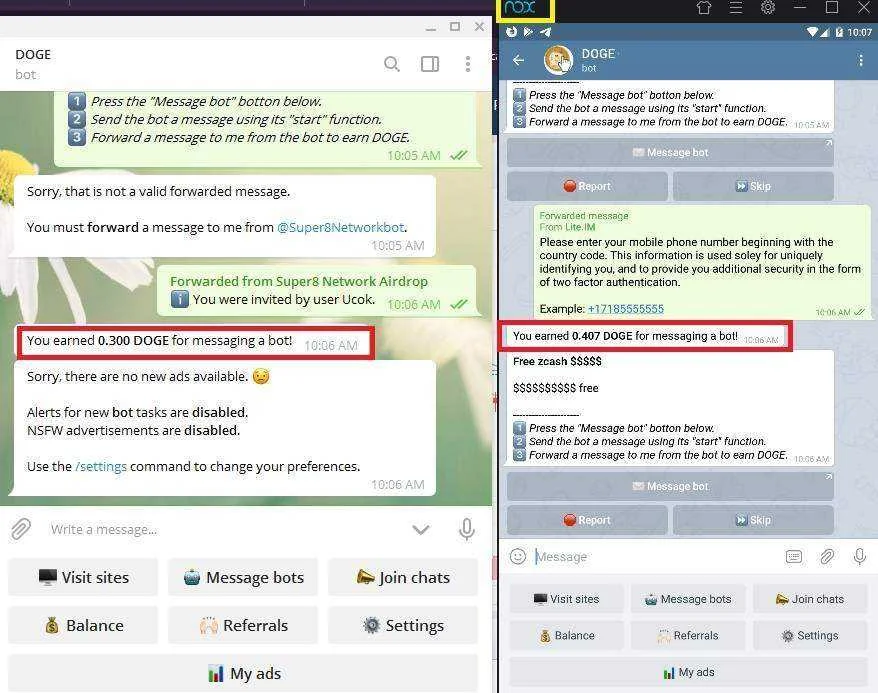Click Join chats in the desktop bot keyboard
Viewport: 878px width, 693px height.
point(403,577)
